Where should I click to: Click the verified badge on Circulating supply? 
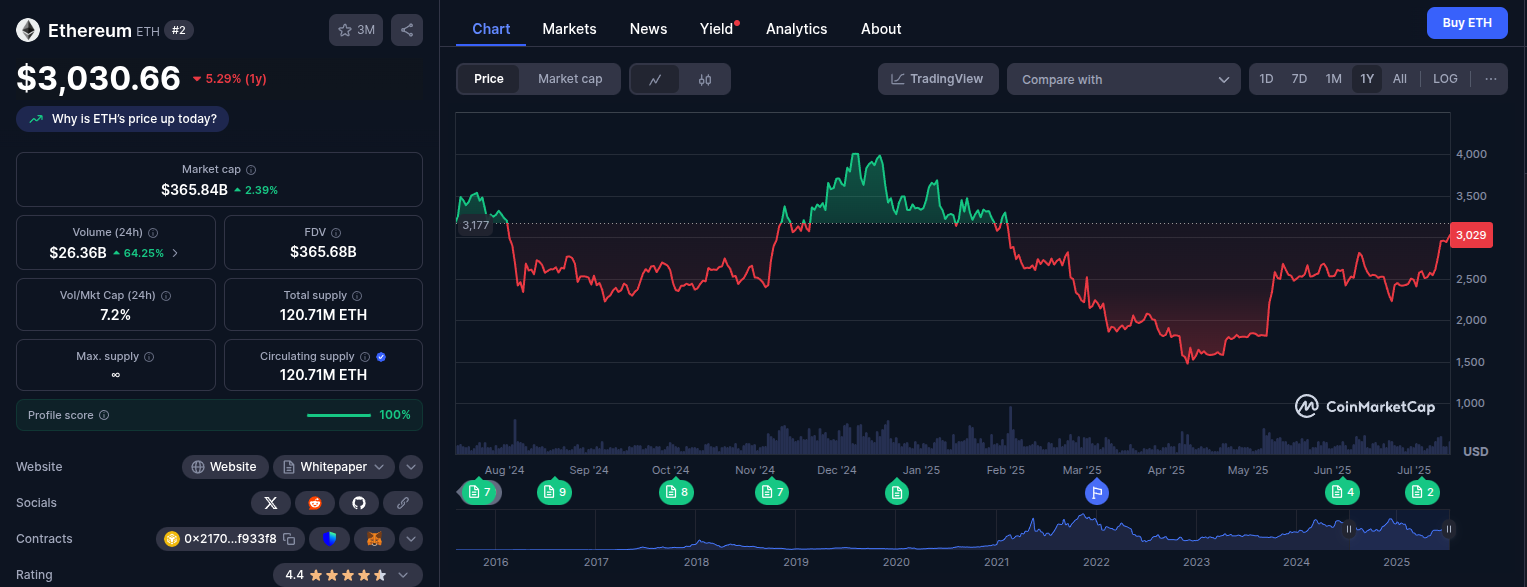point(382,357)
